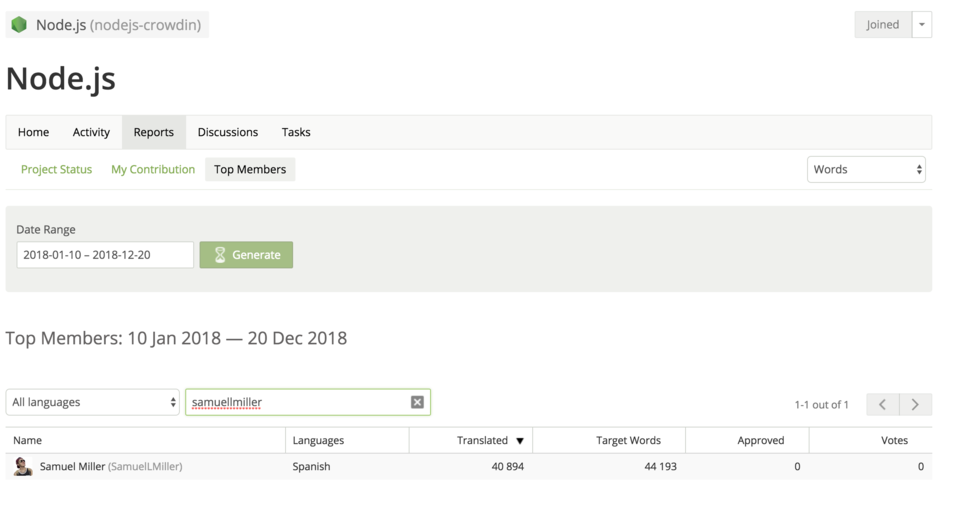Click the Date Range input field
960x509 pixels.
click(x=105, y=255)
